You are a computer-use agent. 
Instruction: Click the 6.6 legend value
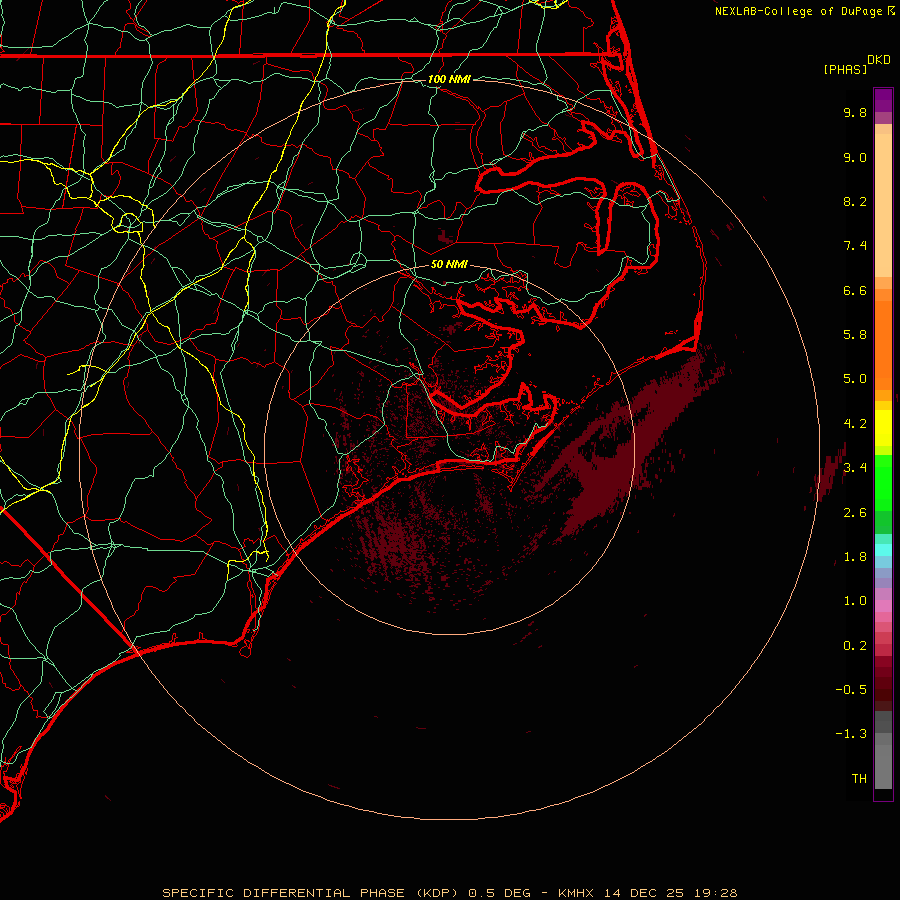click(x=855, y=290)
